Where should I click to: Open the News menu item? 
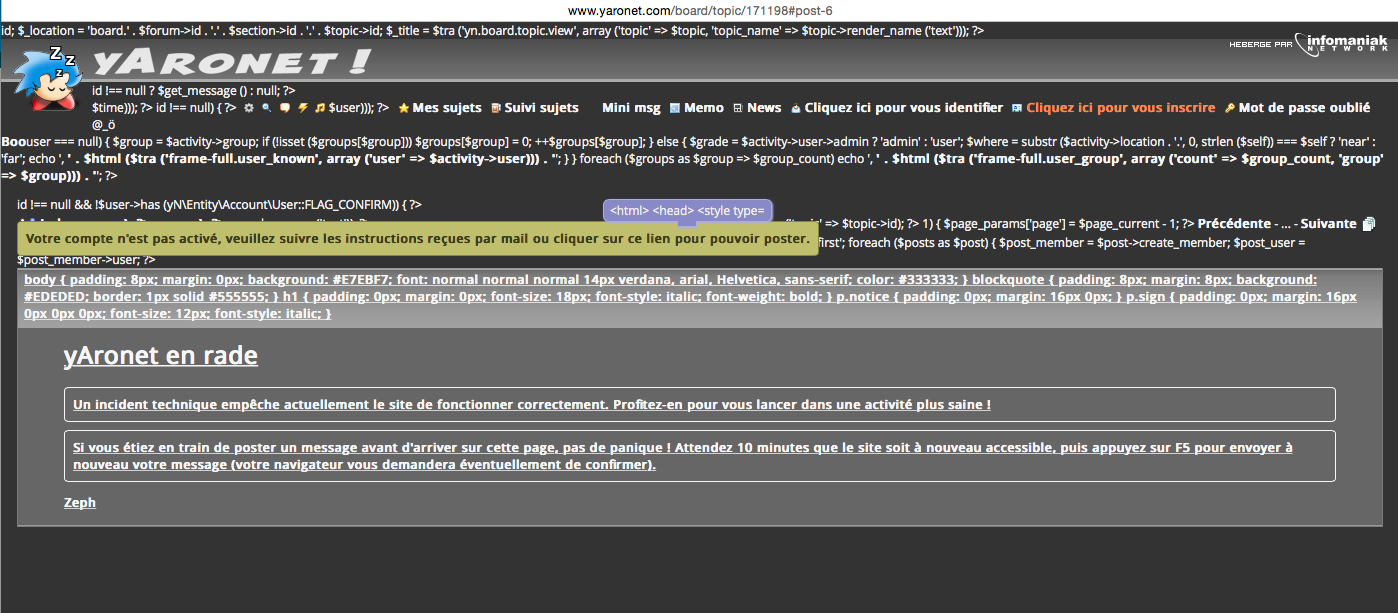pos(764,108)
